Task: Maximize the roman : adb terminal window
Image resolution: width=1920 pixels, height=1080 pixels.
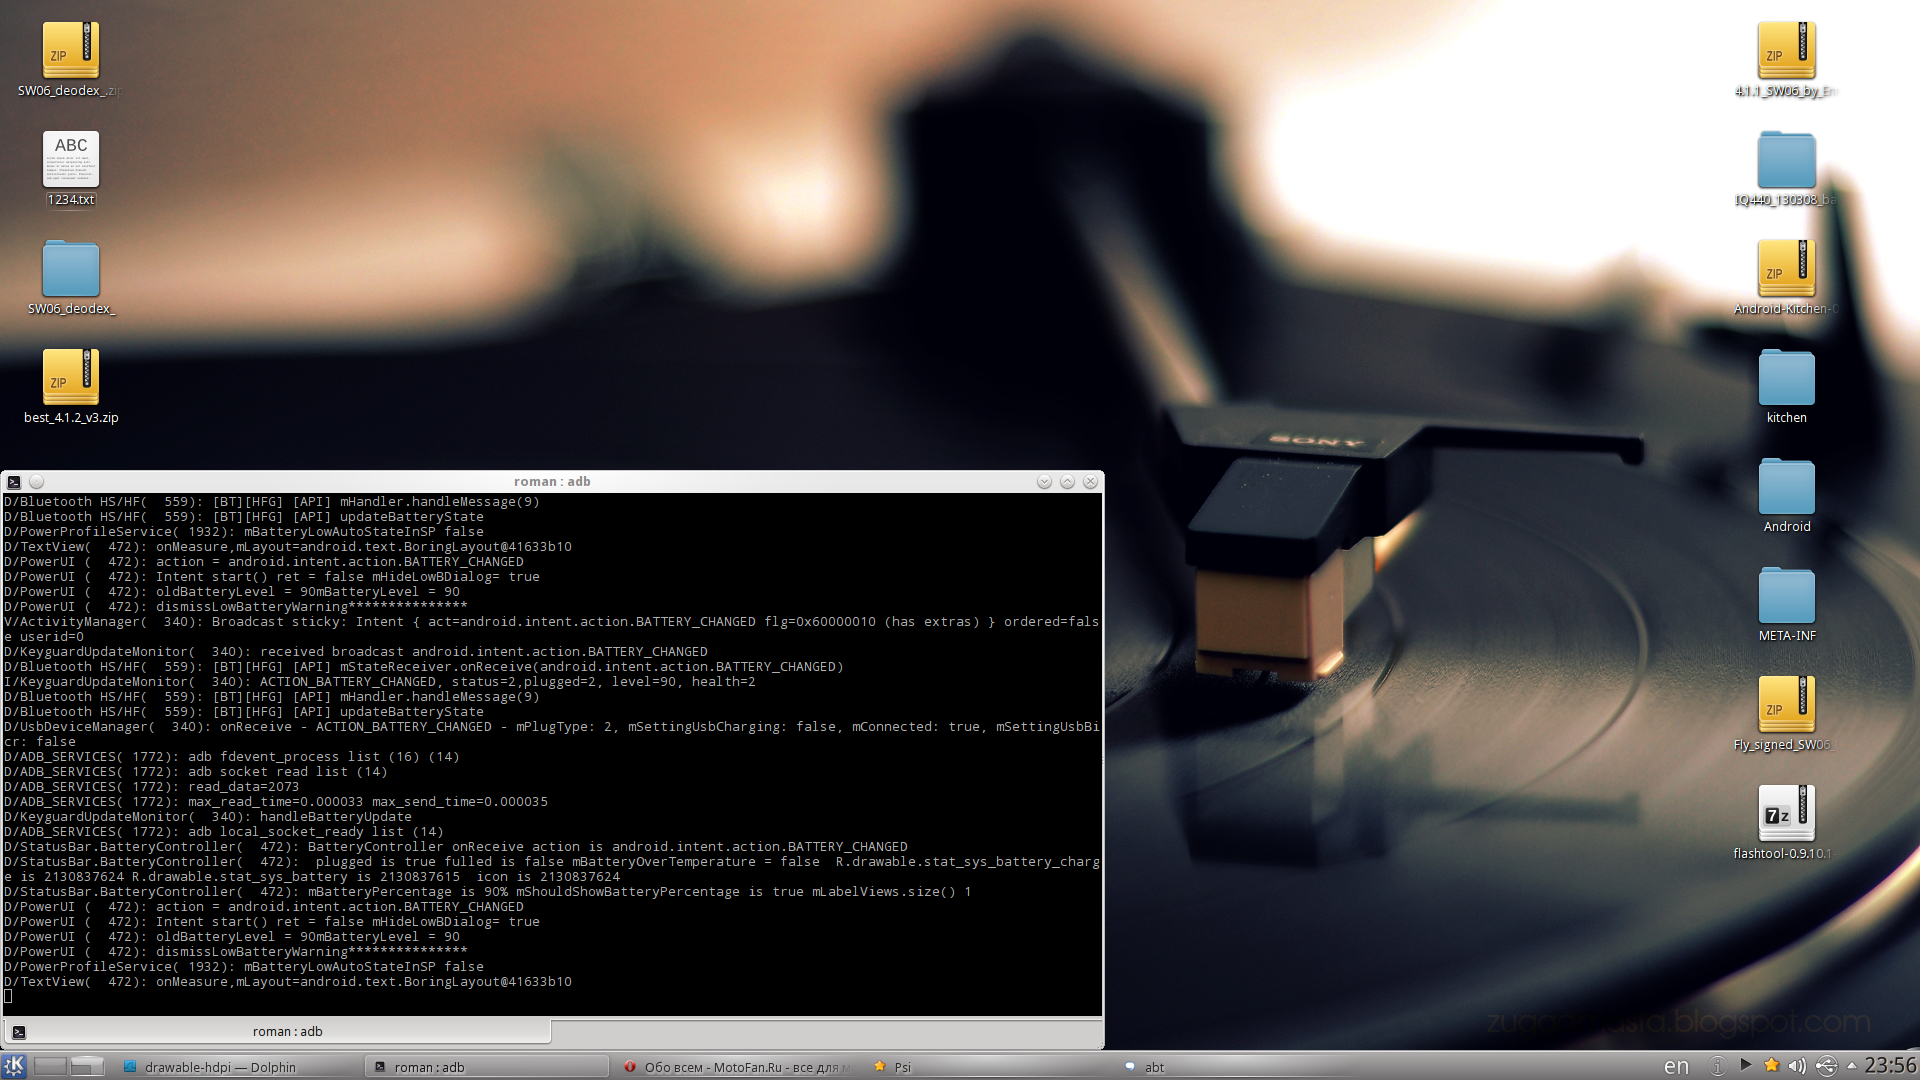Action: tap(1067, 482)
